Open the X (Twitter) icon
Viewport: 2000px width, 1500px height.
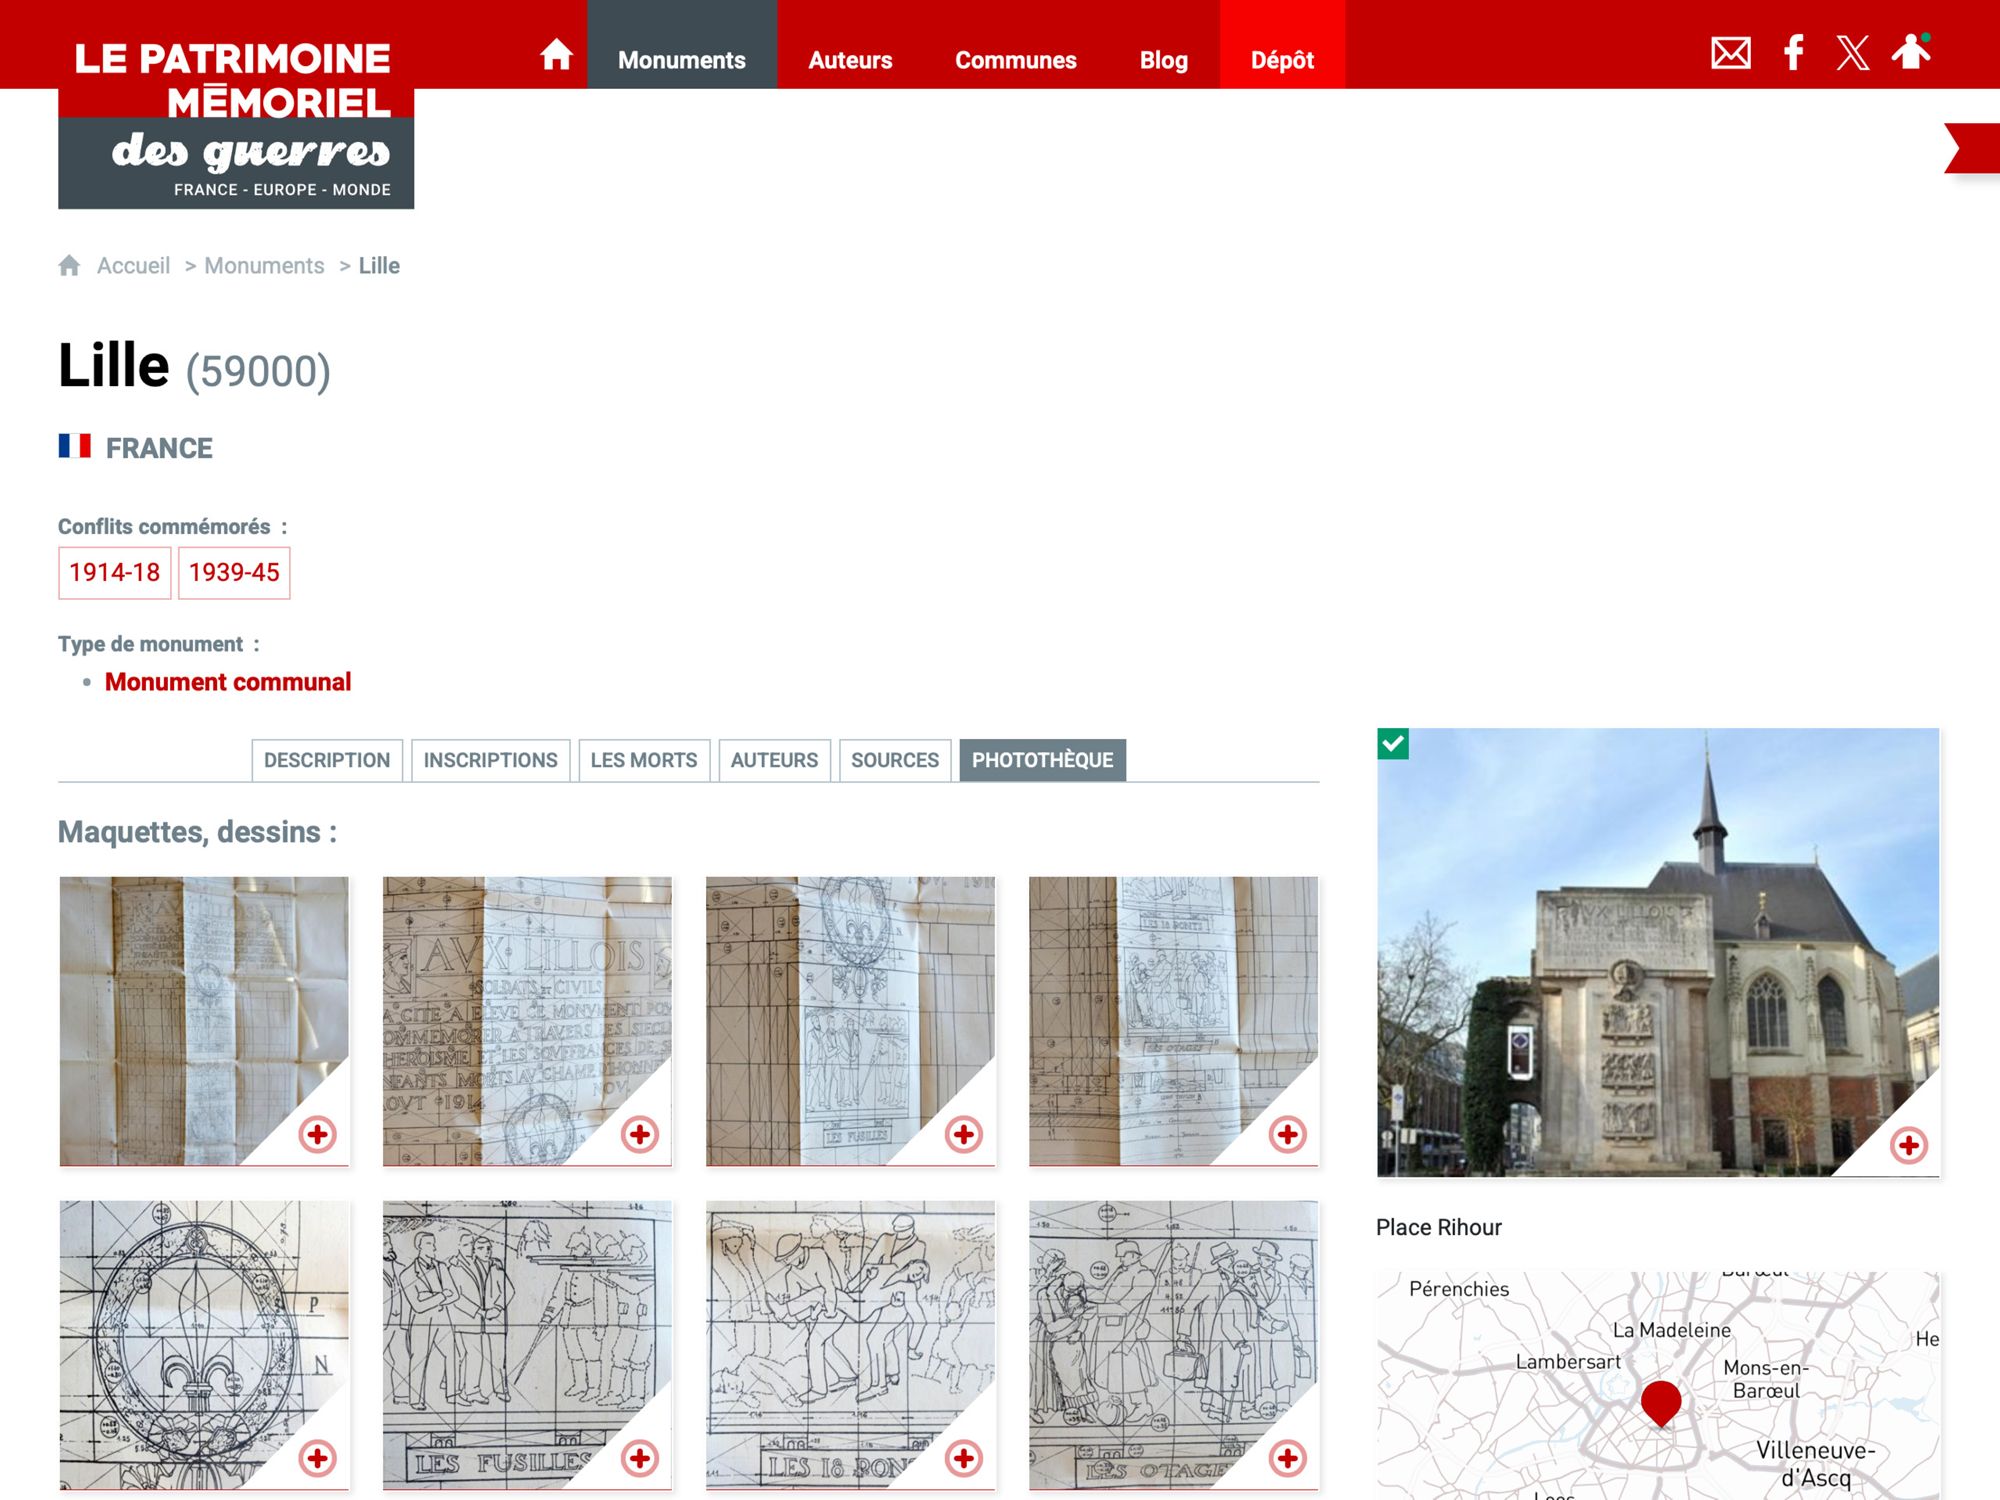[x=1852, y=53]
